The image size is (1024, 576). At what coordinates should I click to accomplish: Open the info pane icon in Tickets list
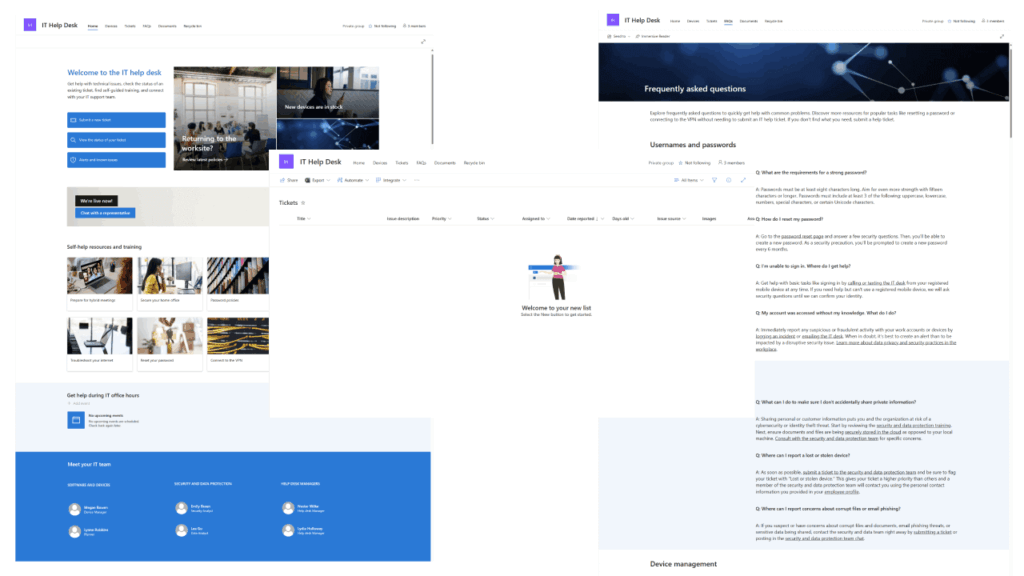729,180
